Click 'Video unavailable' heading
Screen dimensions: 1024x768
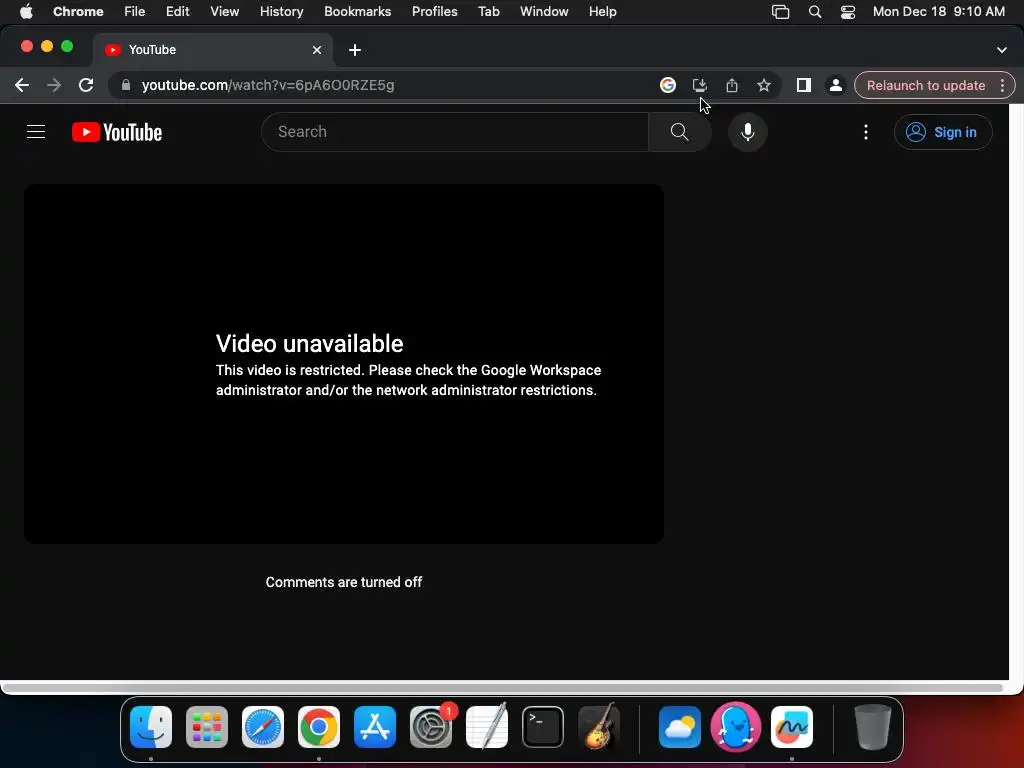310,344
